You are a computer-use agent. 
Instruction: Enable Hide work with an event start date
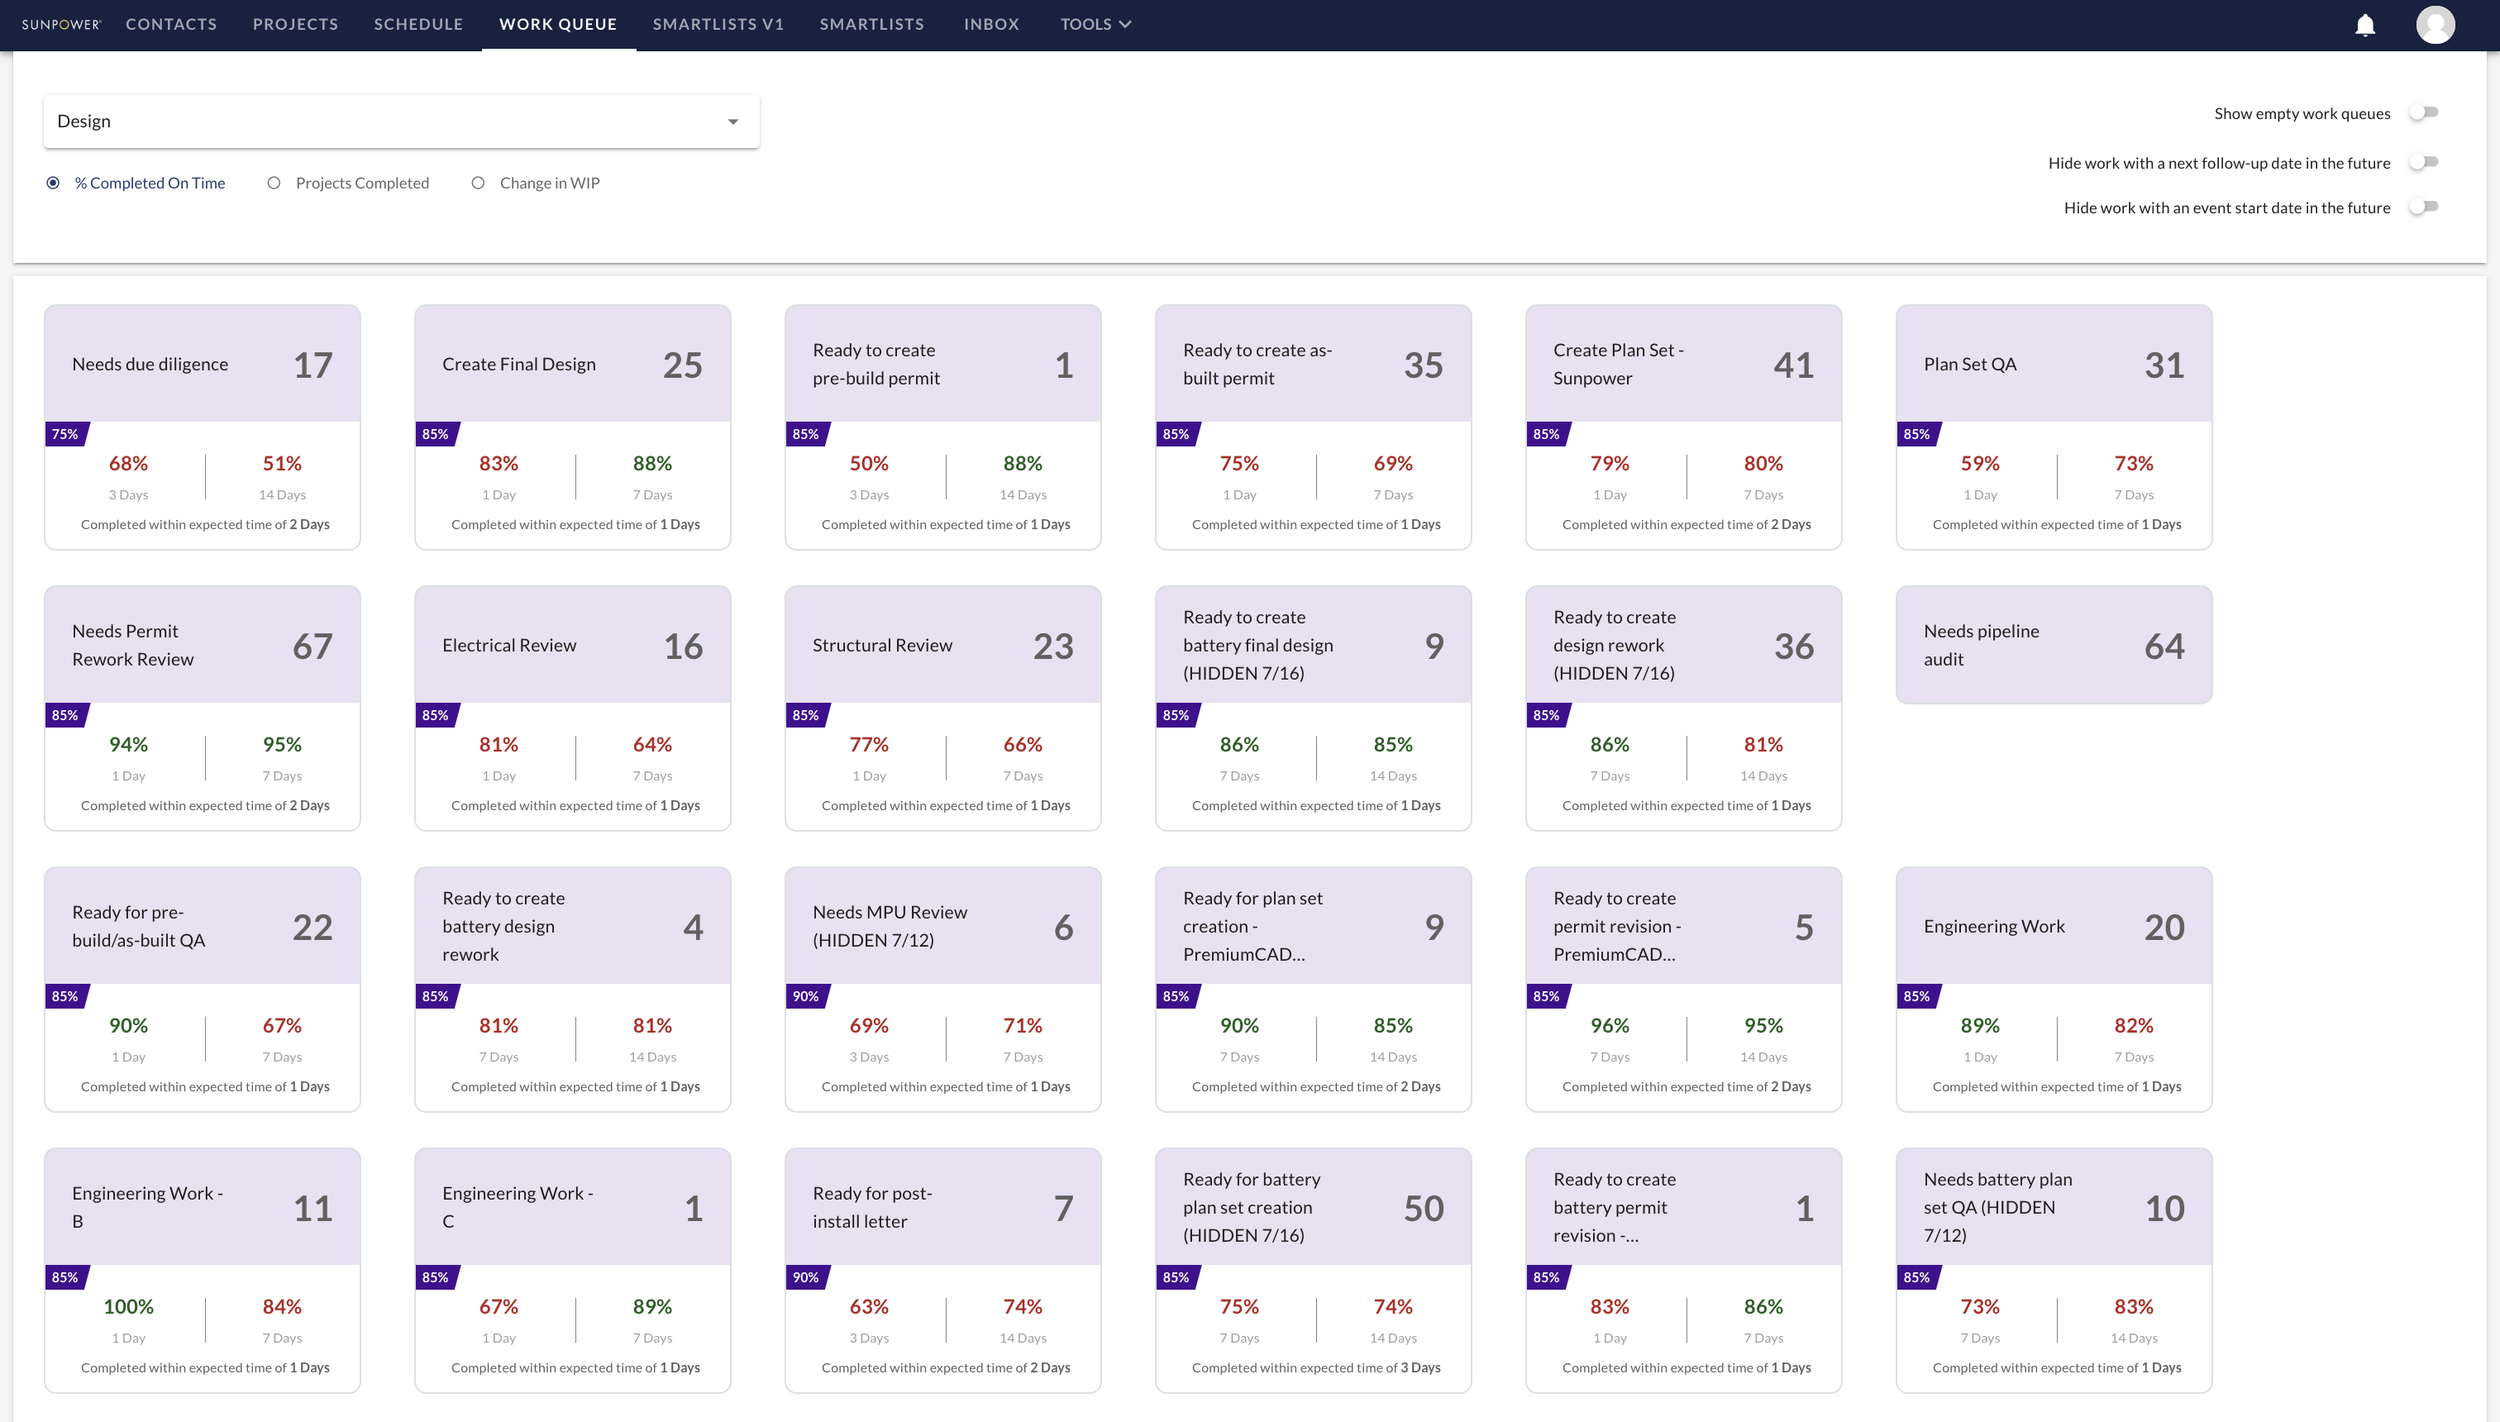pos(2423,207)
